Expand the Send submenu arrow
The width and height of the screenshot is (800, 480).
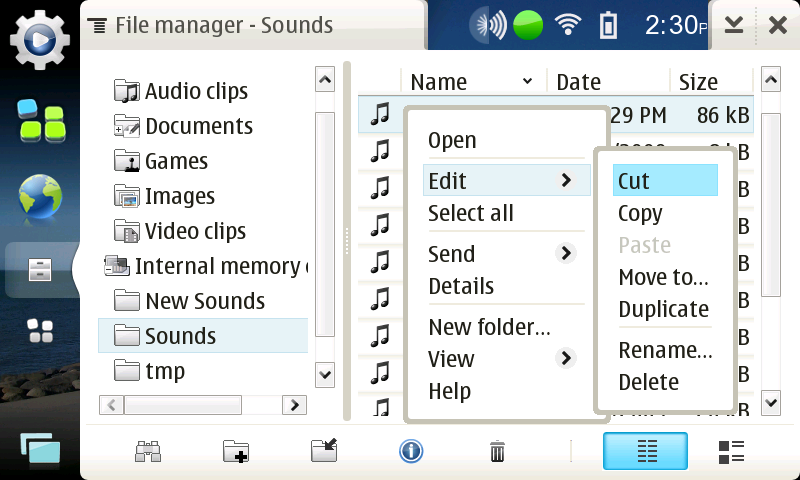tap(566, 254)
